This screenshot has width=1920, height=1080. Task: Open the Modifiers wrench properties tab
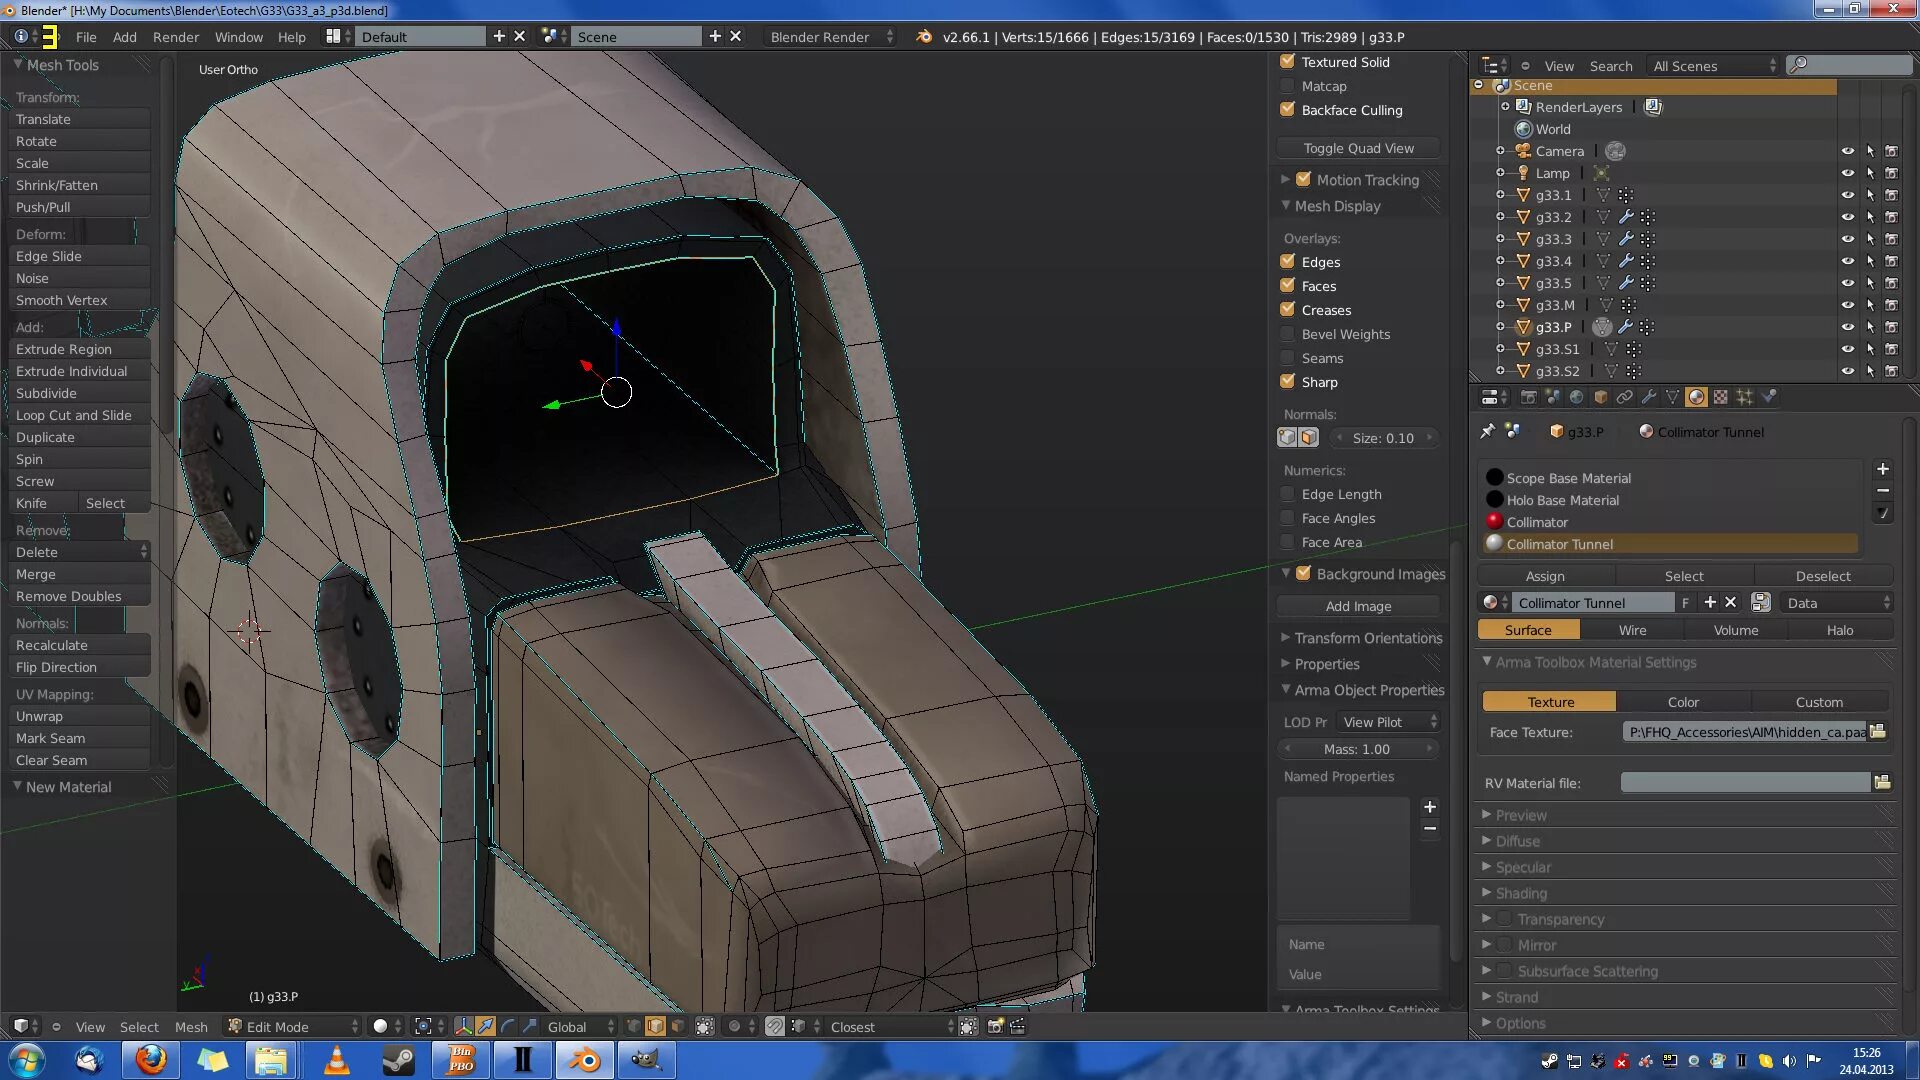point(1648,397)
